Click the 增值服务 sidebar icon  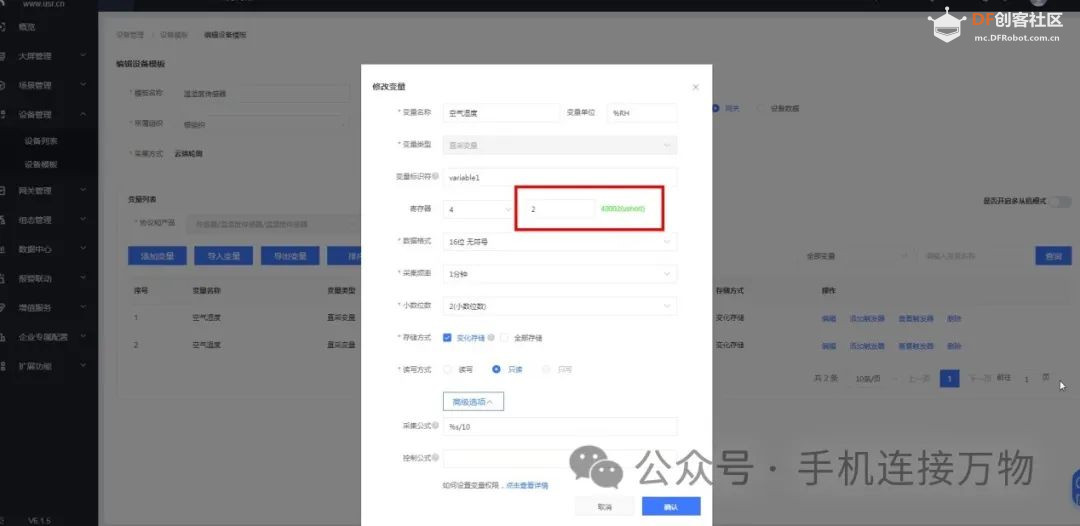point(3,307)
